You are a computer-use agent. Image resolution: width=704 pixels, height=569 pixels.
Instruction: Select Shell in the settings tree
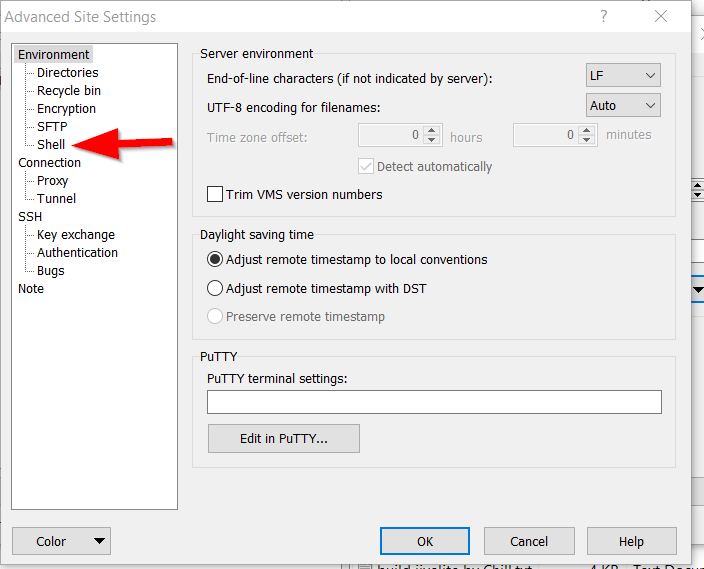(51, 144)
